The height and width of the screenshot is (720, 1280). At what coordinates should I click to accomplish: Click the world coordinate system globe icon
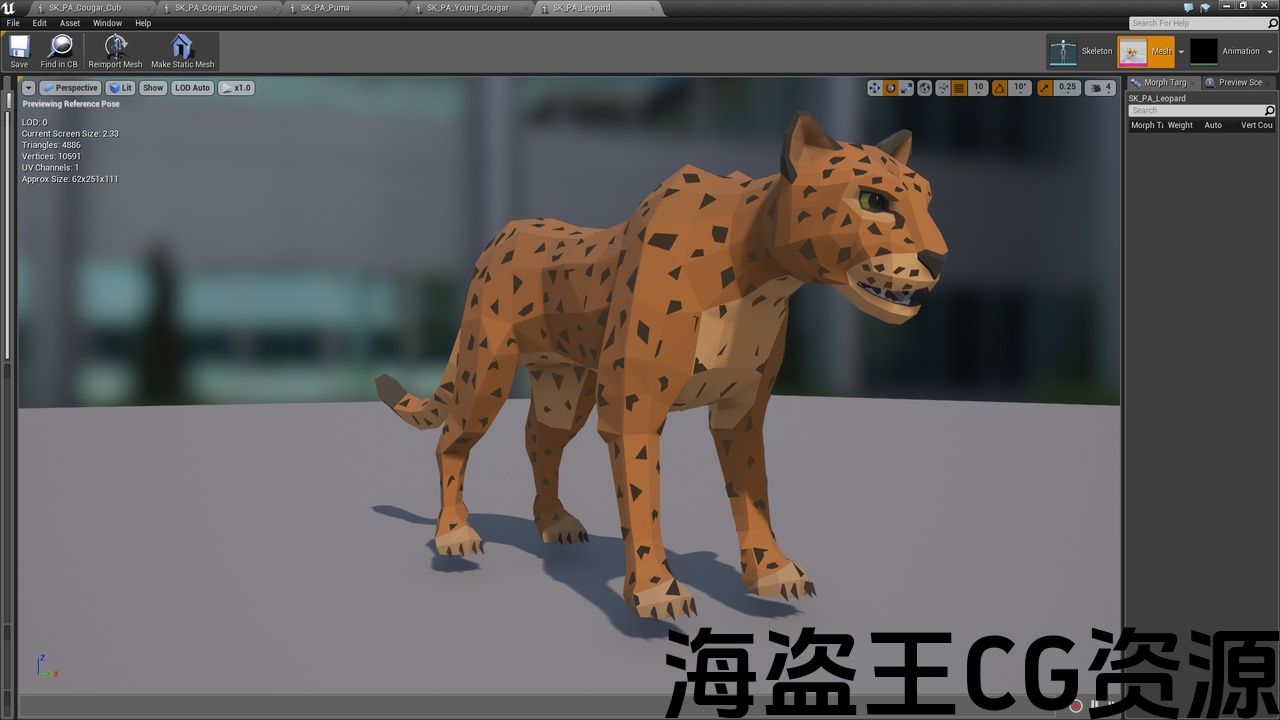(925, 88)
